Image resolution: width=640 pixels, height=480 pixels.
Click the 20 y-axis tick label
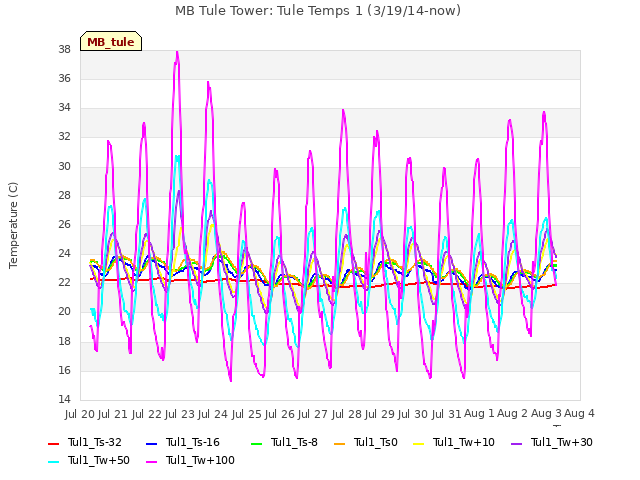[64, 312]
